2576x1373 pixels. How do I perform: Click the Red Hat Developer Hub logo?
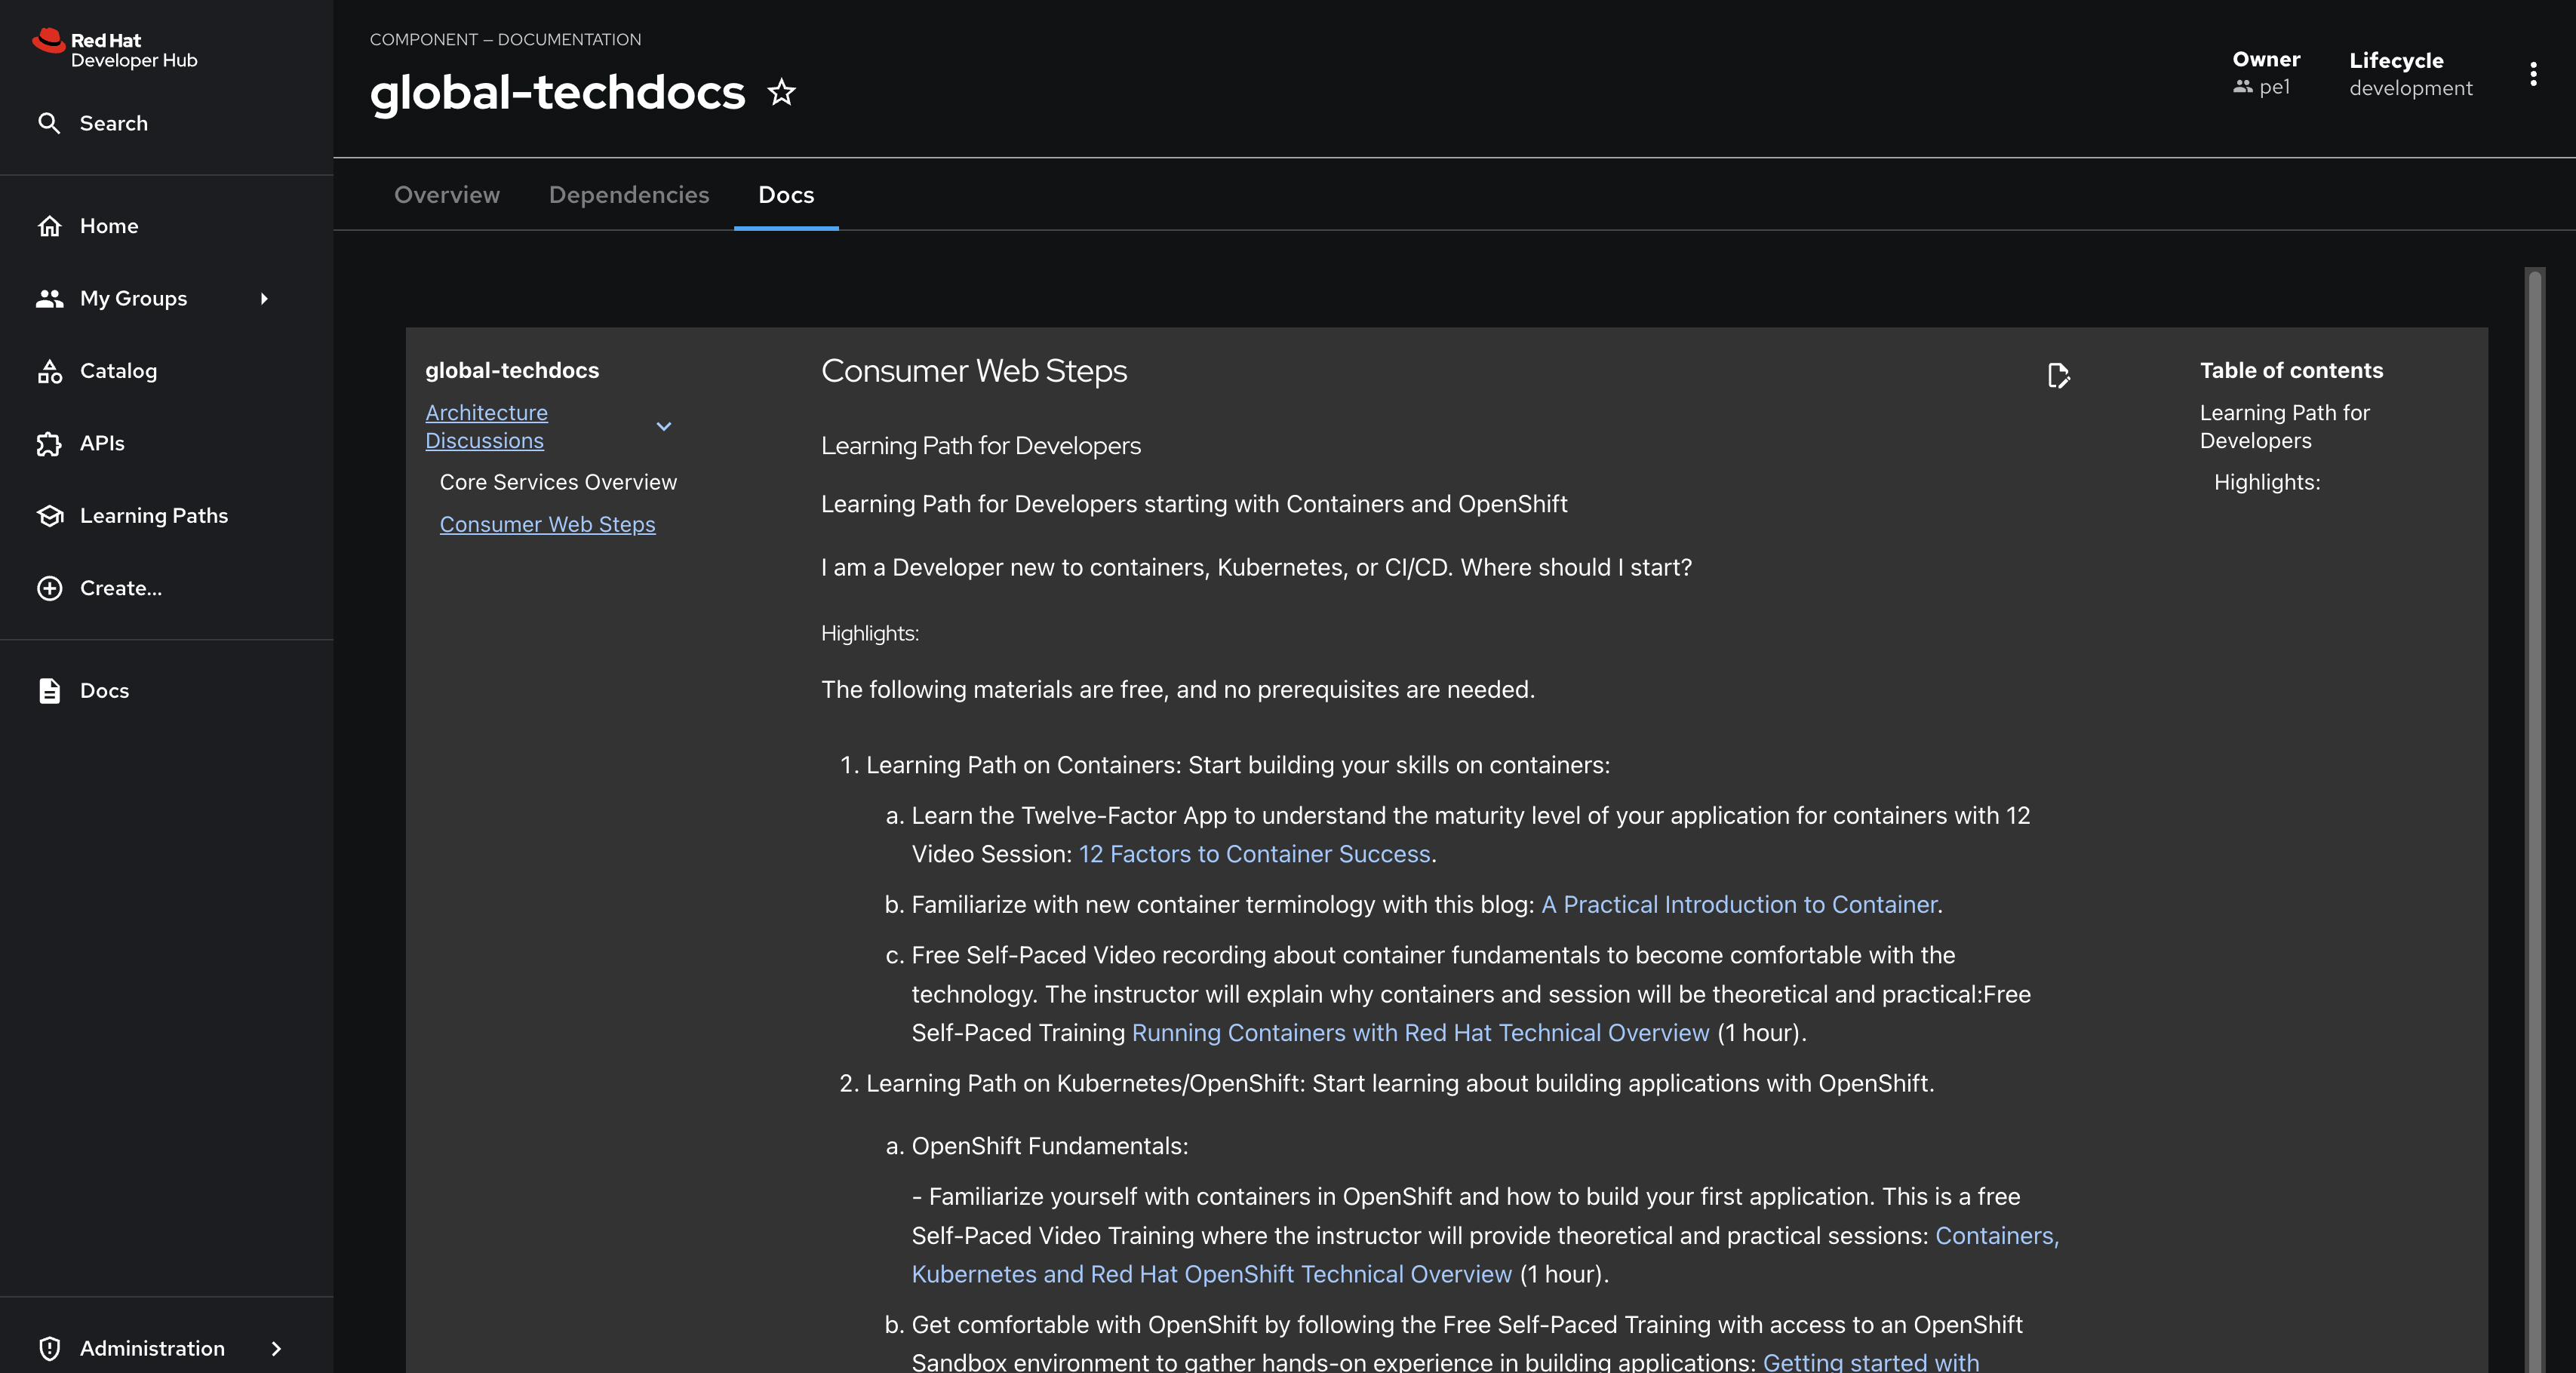115,50
